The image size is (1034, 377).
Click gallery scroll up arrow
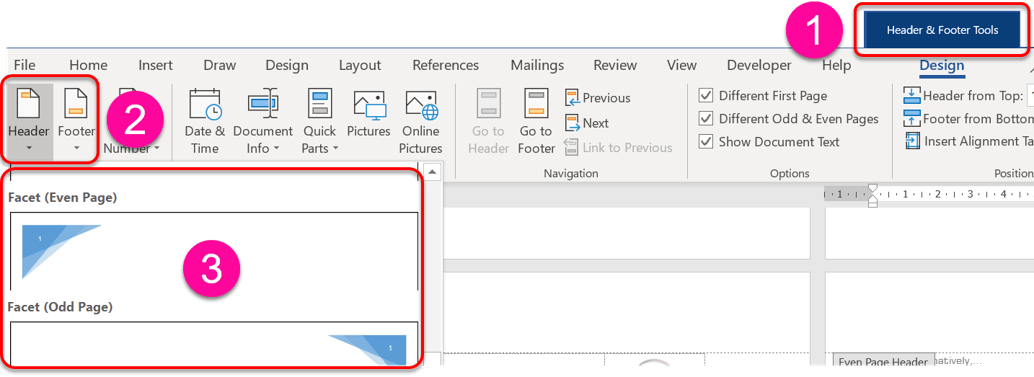click(433, 172)
